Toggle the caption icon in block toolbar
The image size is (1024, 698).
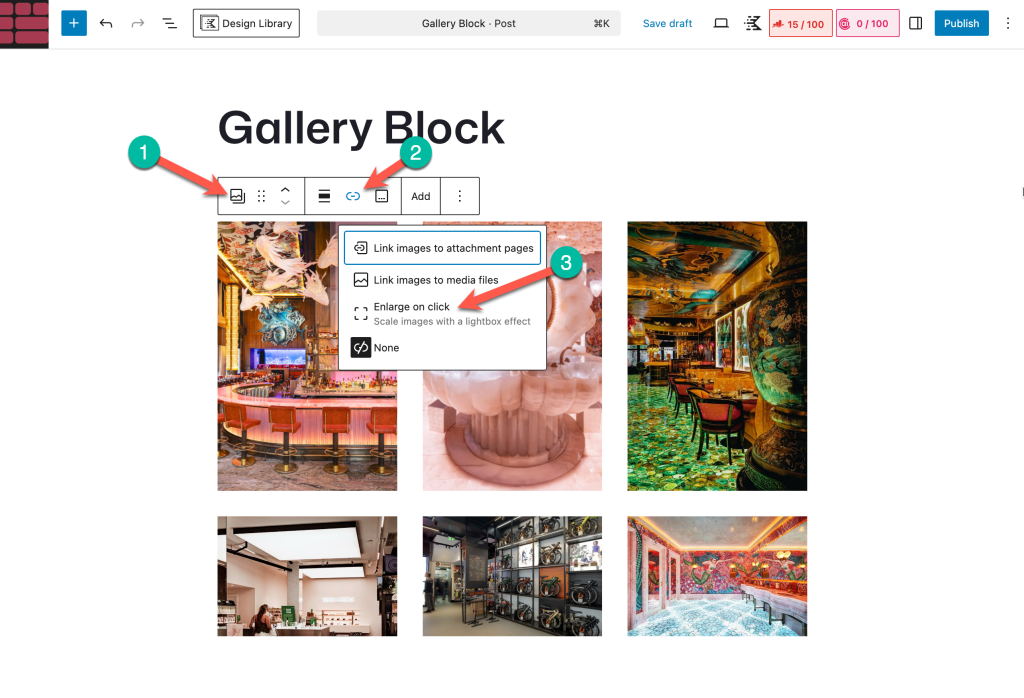click(x=381, y=196)
